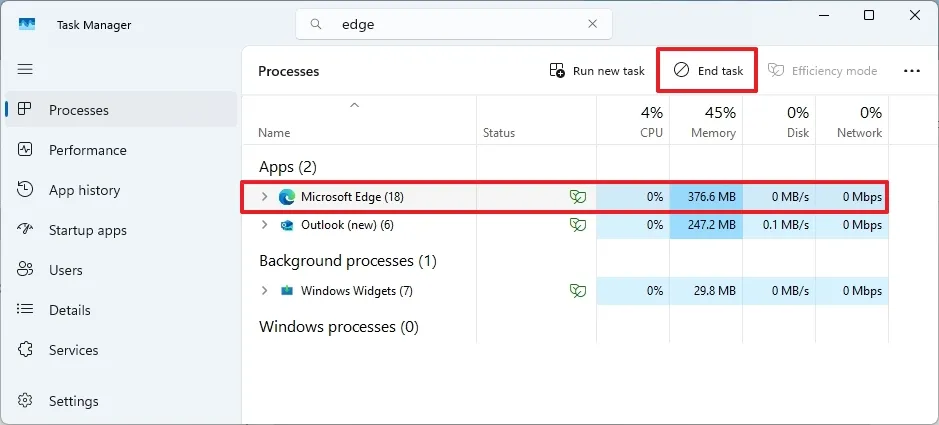Switch to the Startup apps page
The height and width of the screenshot is (425, 939).
[x=87, y=230]
